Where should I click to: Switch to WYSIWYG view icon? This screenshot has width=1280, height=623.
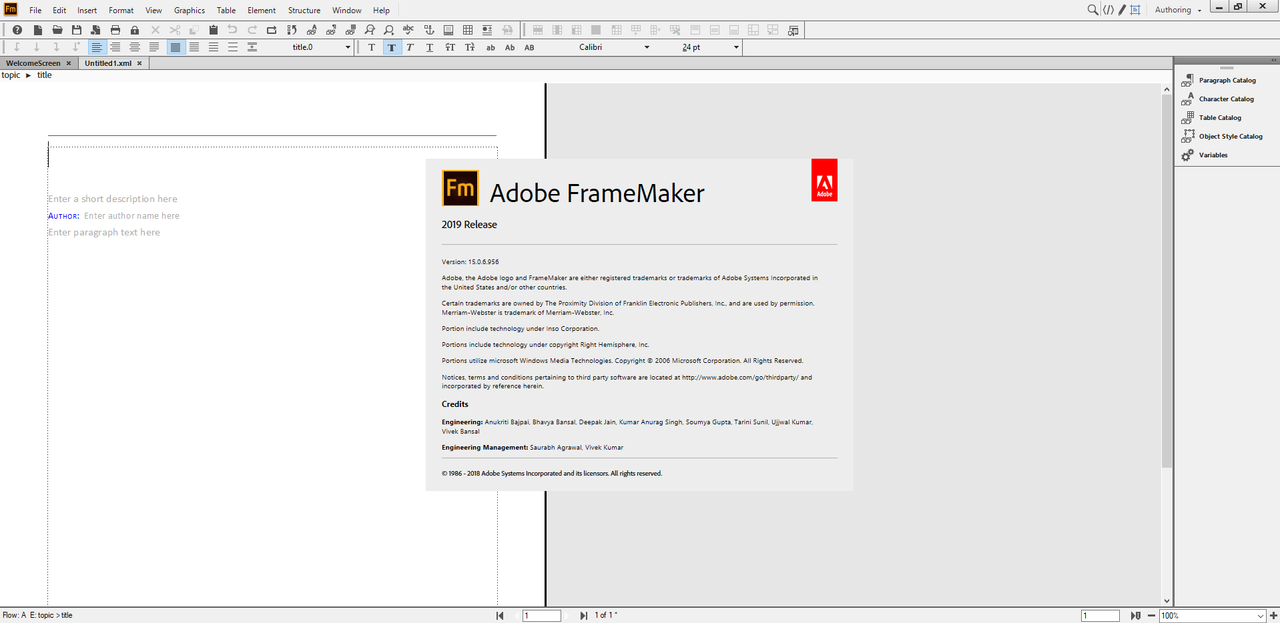pyautogui.click(x=1135, y=9)
